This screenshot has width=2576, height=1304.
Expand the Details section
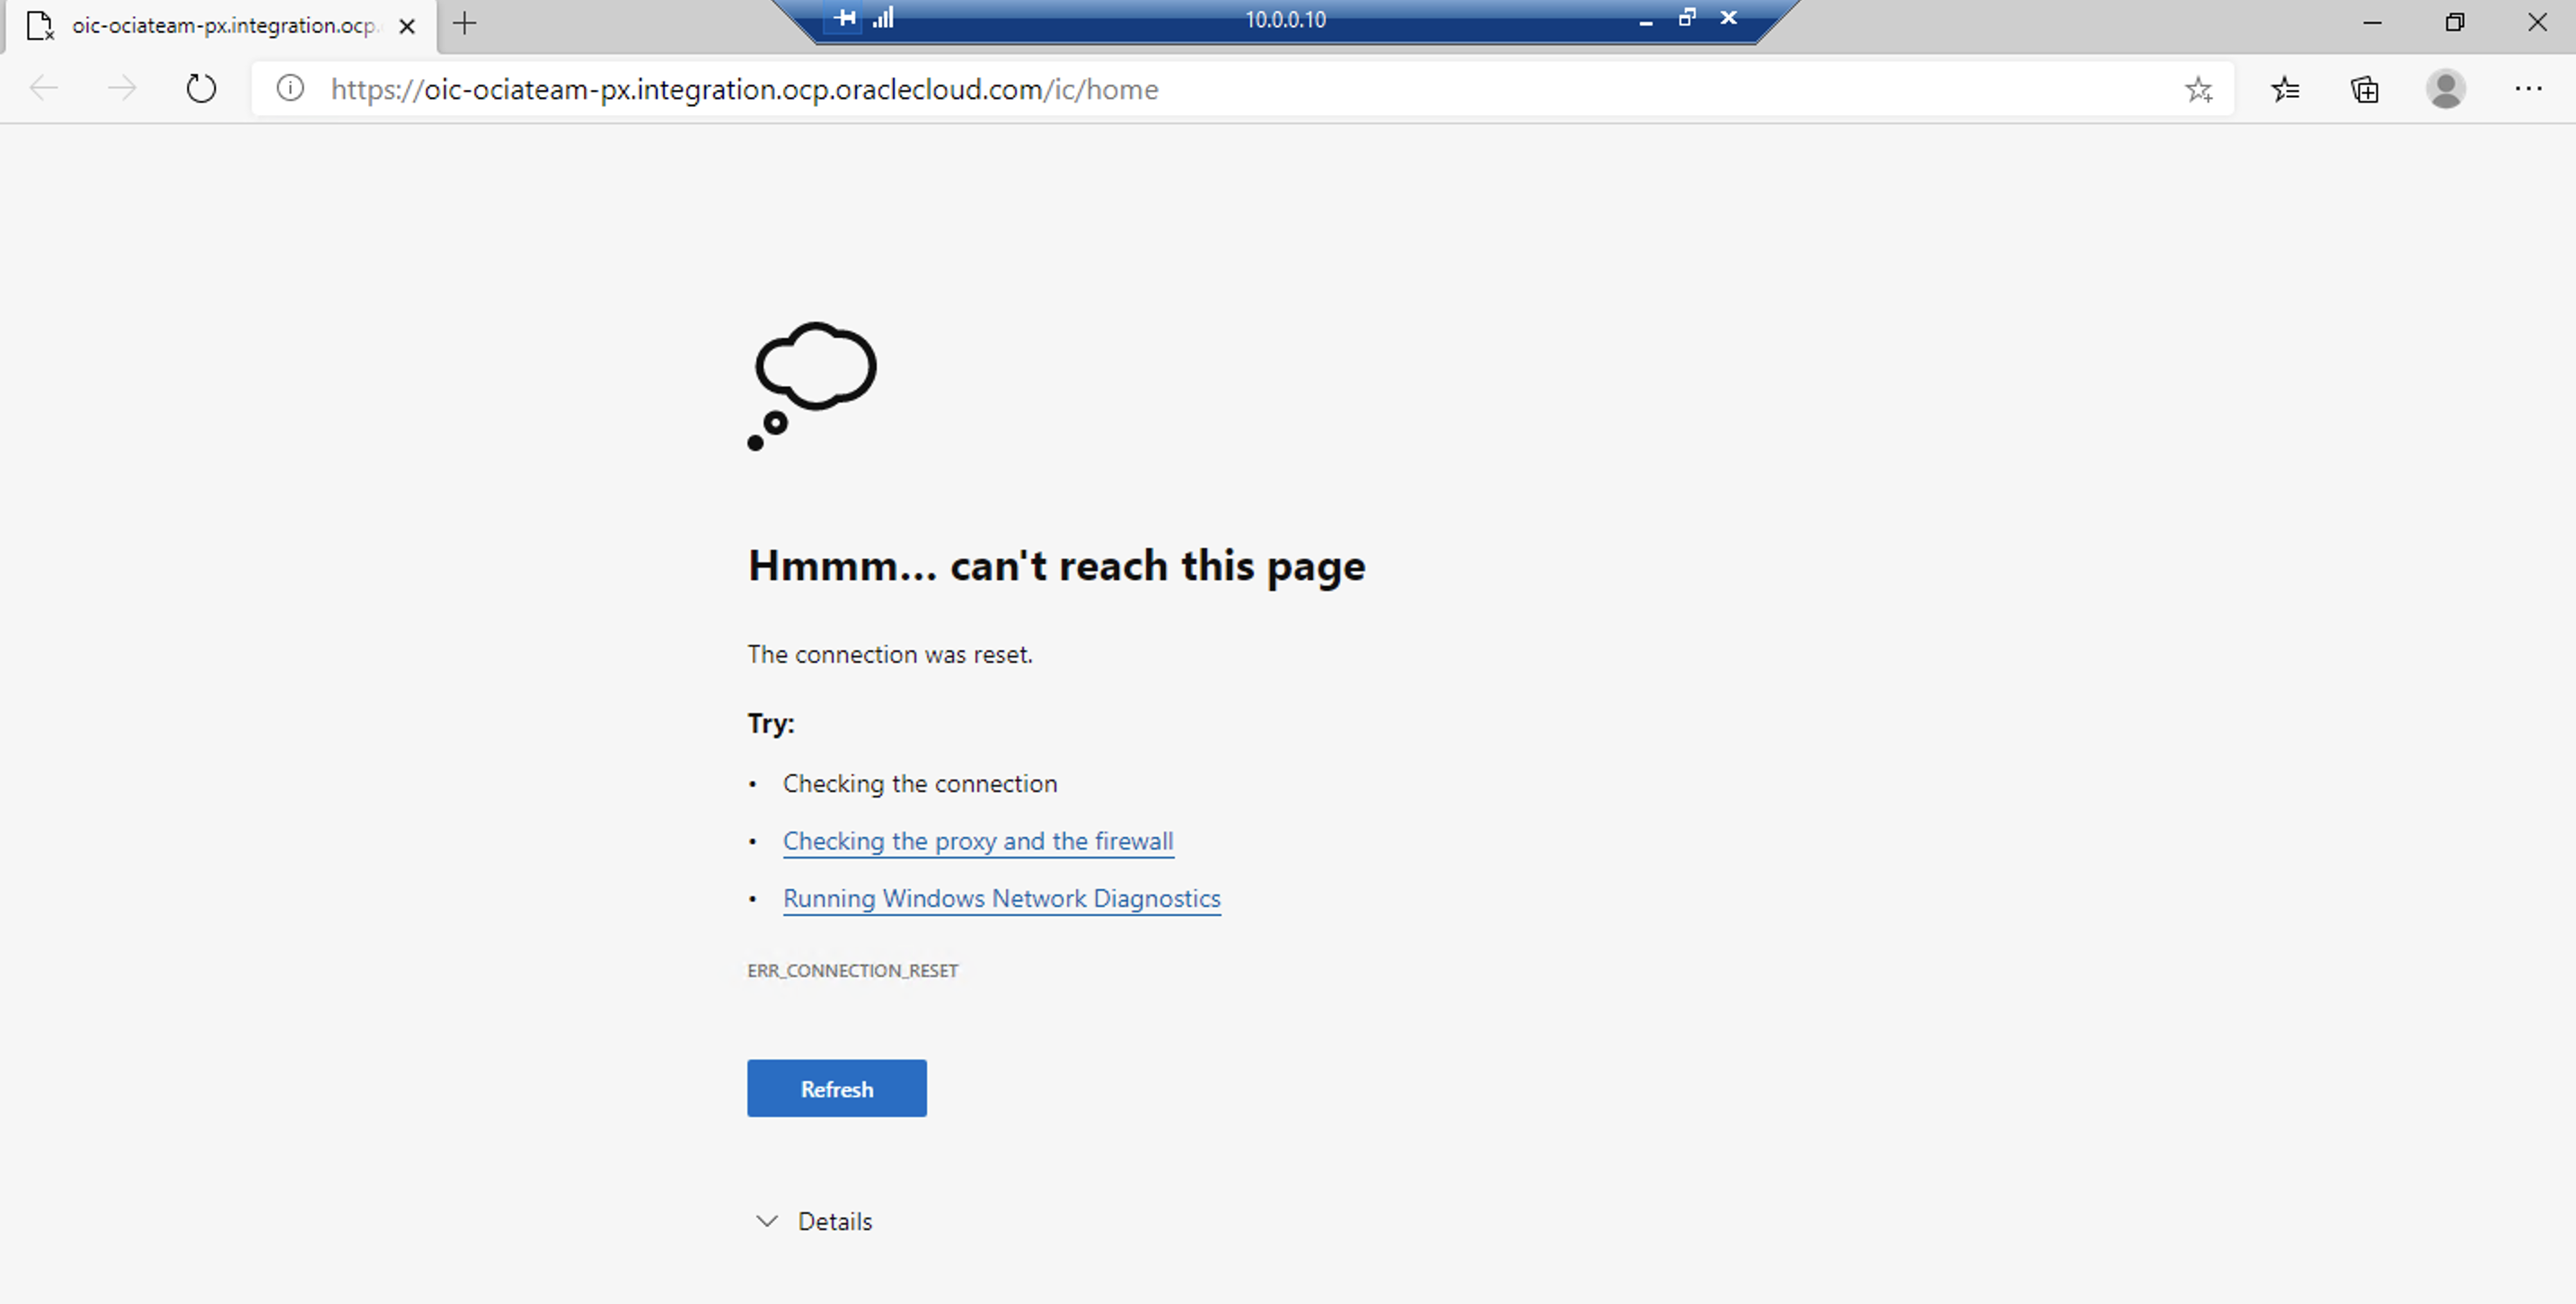813,1221
